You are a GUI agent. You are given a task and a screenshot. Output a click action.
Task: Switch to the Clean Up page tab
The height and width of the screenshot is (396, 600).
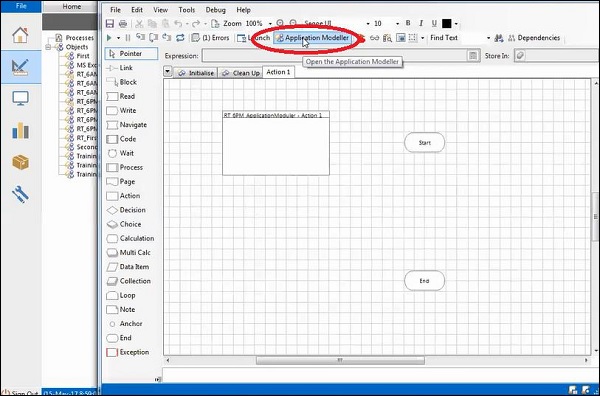pyautogui.click(x=240, y=73)
